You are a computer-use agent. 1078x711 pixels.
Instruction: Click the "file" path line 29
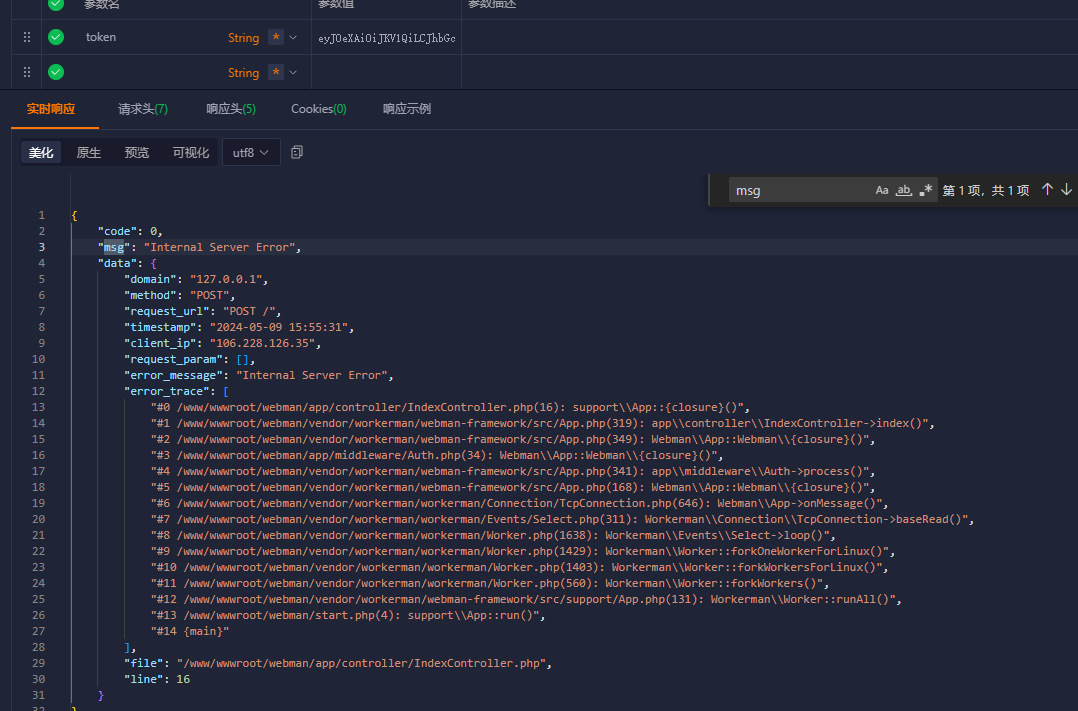click(338, 664)
